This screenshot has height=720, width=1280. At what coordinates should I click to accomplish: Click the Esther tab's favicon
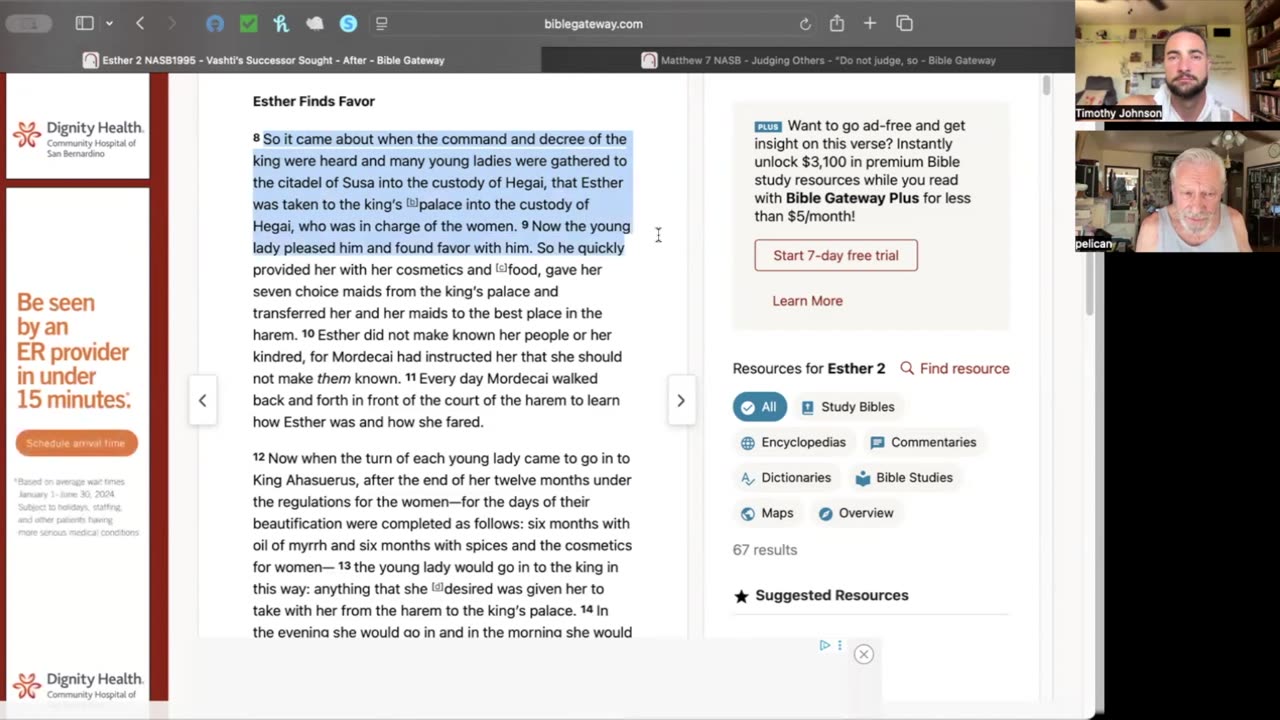91,60
